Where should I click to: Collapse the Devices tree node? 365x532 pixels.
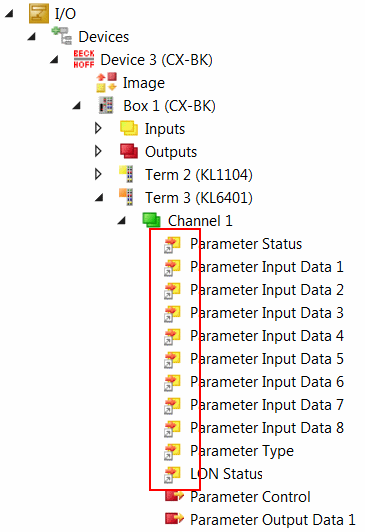pyautogui.click(x=32, y=36)
